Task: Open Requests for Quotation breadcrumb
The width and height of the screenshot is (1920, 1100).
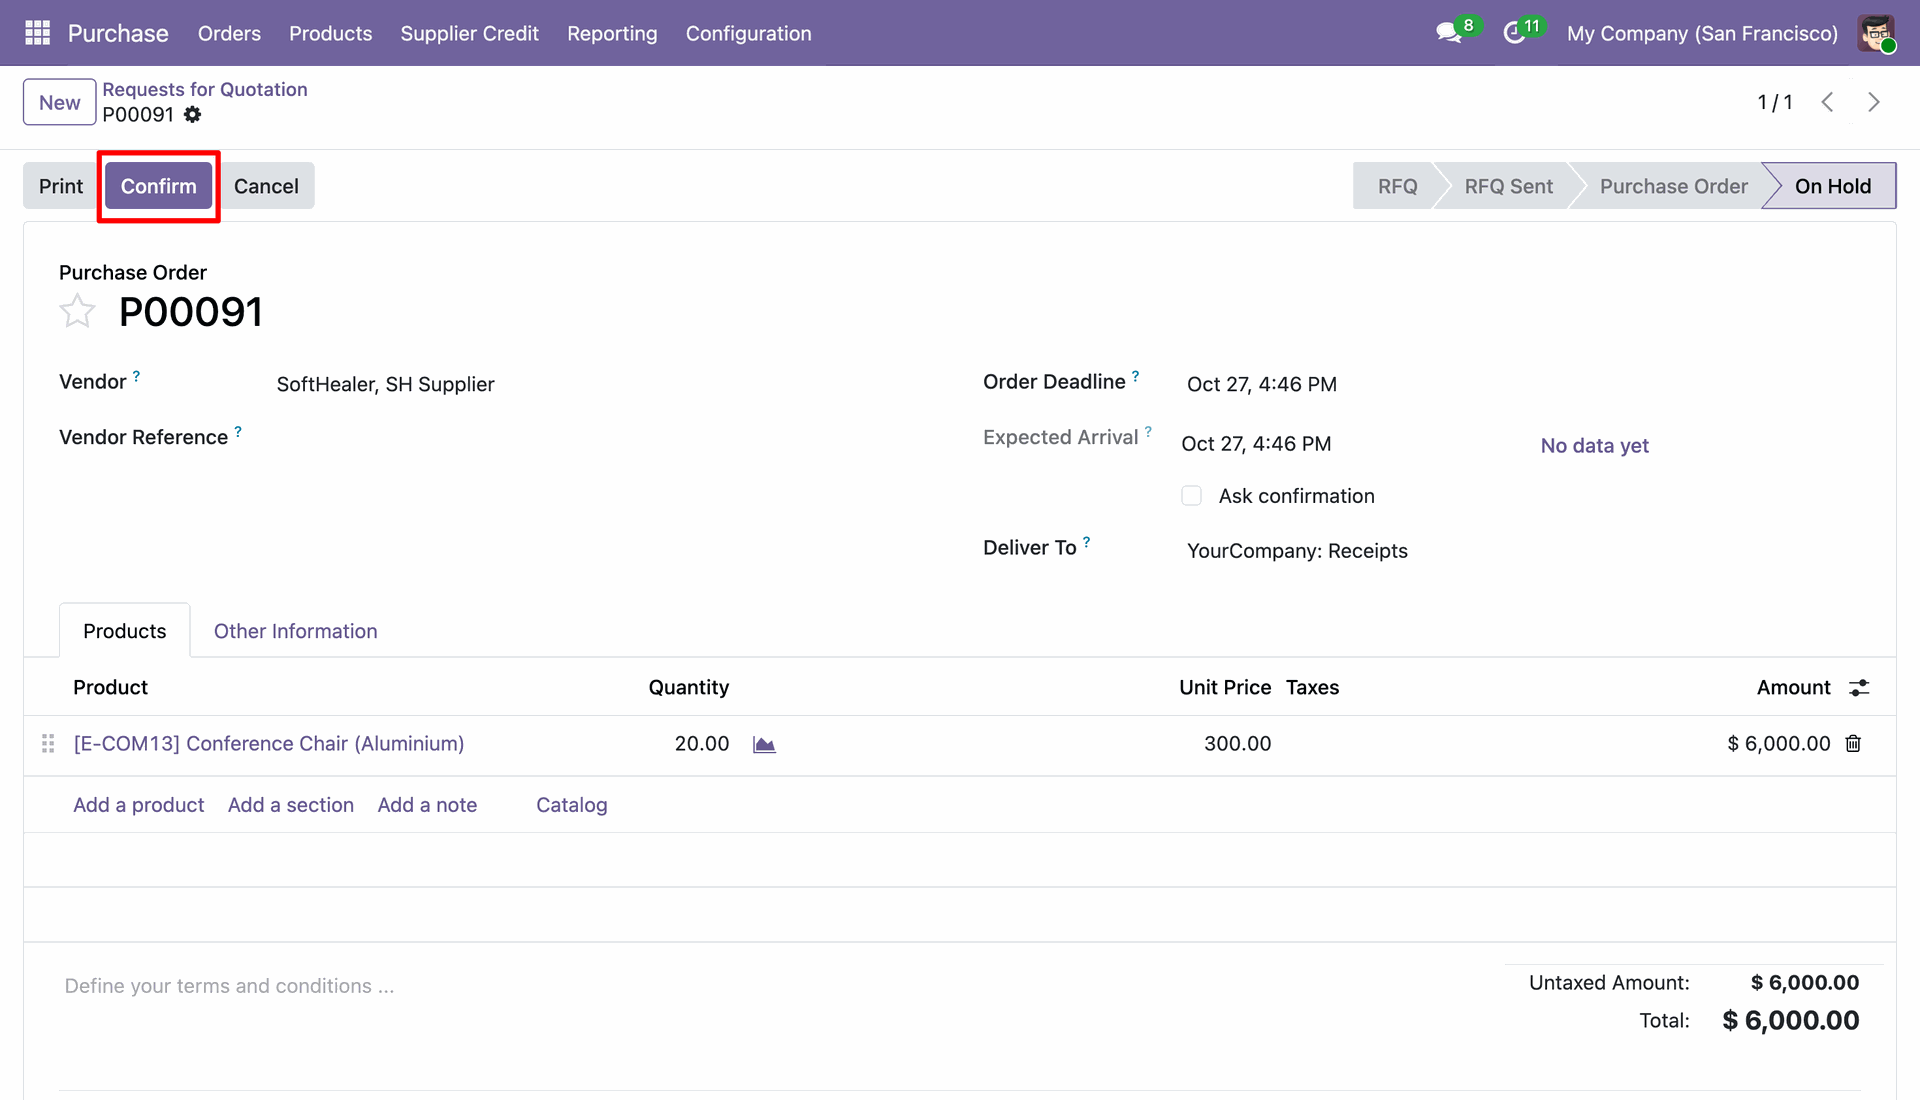Action: [x=205, y=89]
